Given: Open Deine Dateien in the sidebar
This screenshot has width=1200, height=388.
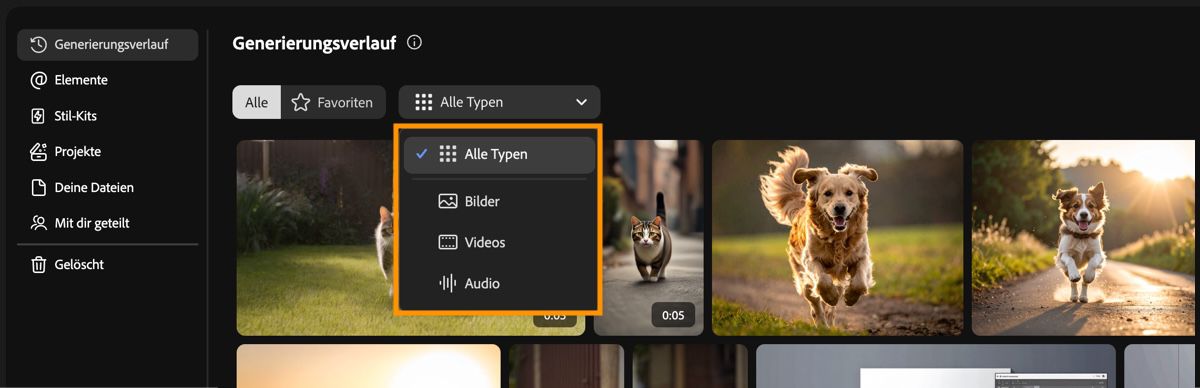Looking at the screenshot, I should point(82,188).
